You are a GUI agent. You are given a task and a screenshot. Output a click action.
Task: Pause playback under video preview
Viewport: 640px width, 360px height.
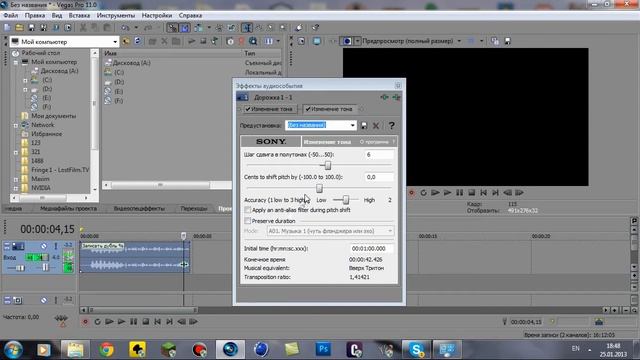point(460,193)
